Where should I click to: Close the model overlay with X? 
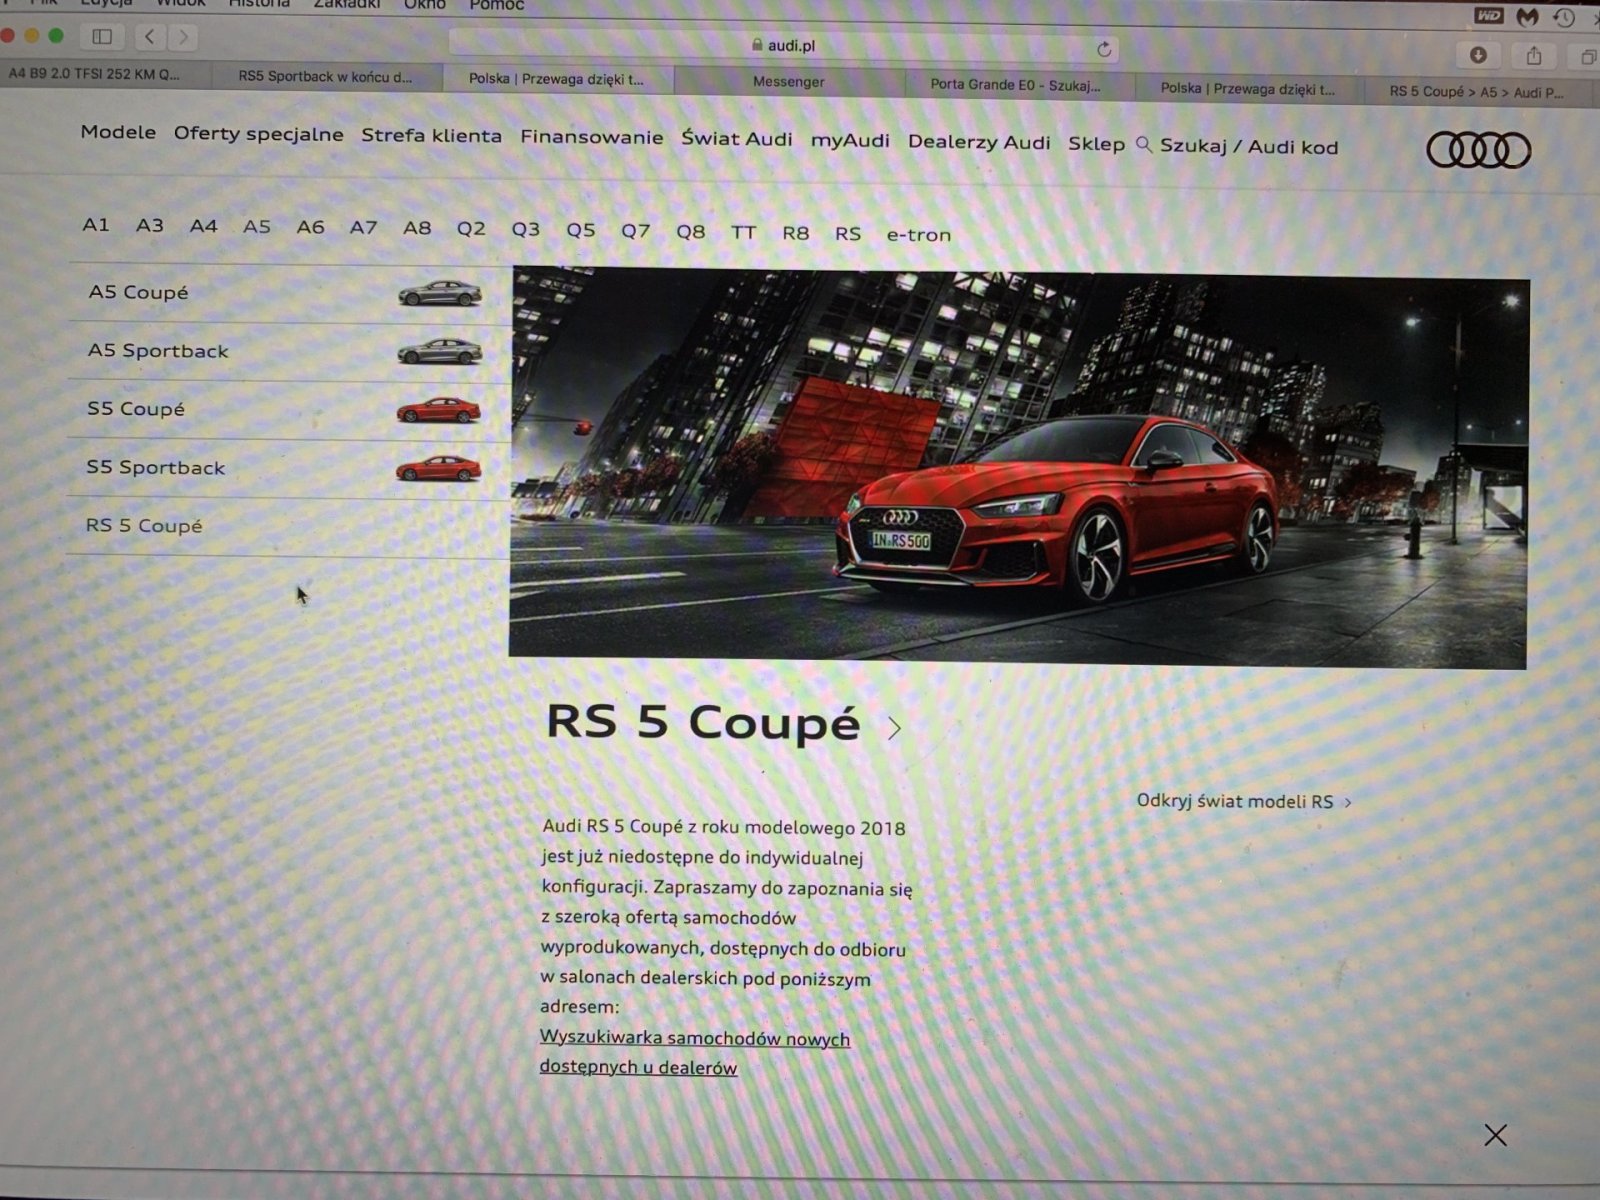tap(1495, 1135)
